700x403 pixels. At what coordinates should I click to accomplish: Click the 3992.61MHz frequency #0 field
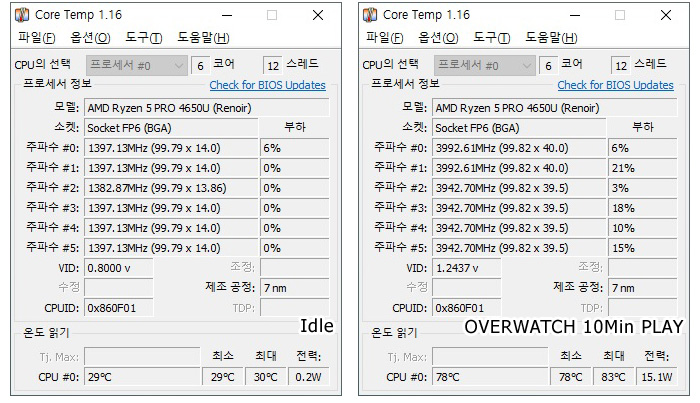point(519,148)
